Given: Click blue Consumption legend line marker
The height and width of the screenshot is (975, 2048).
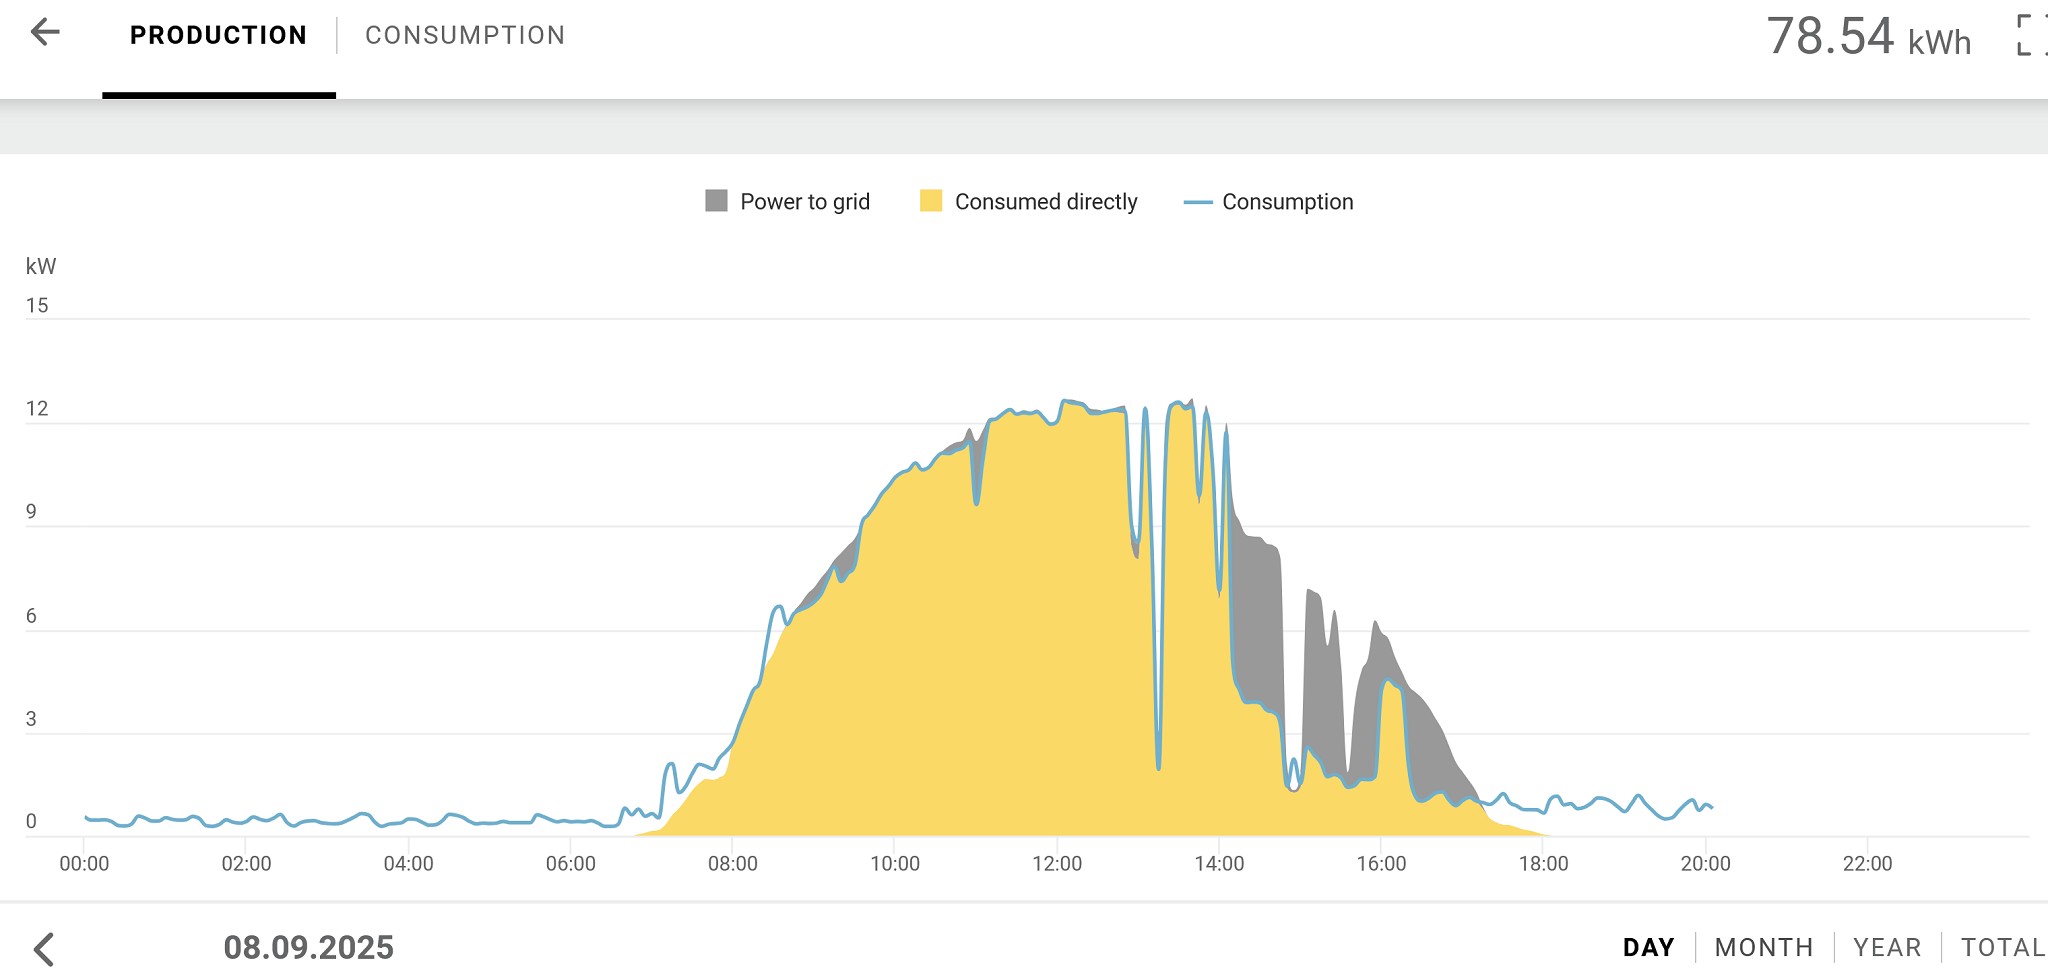Looking at the screenshot, I should (x=1197, y=202).
